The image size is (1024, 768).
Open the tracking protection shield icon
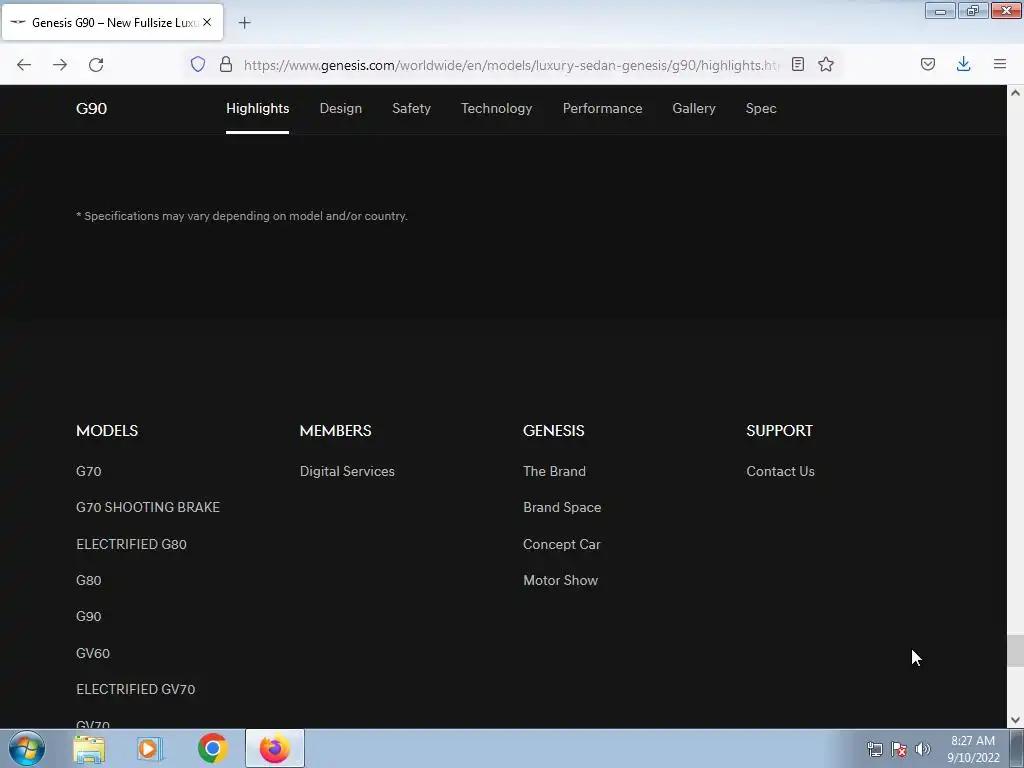point(198,64)
